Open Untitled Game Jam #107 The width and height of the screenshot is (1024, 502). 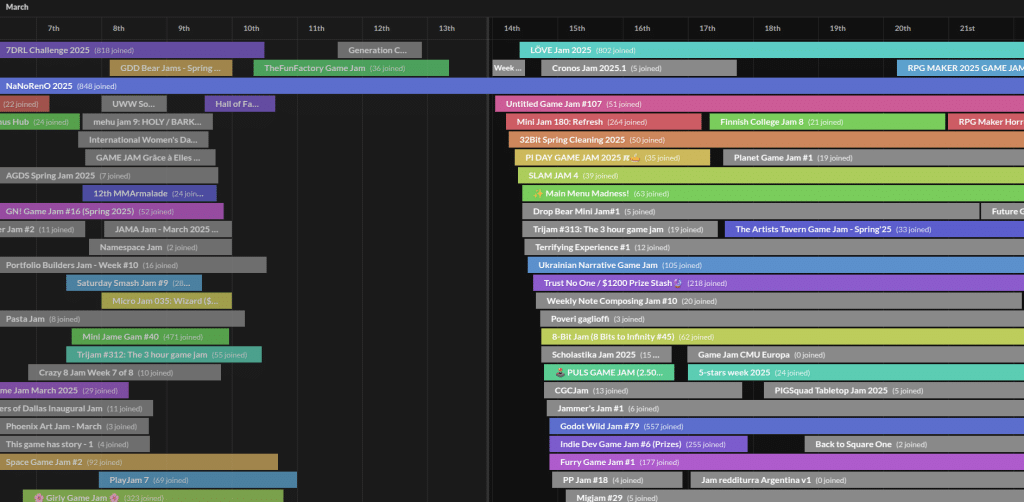[760, 104]
